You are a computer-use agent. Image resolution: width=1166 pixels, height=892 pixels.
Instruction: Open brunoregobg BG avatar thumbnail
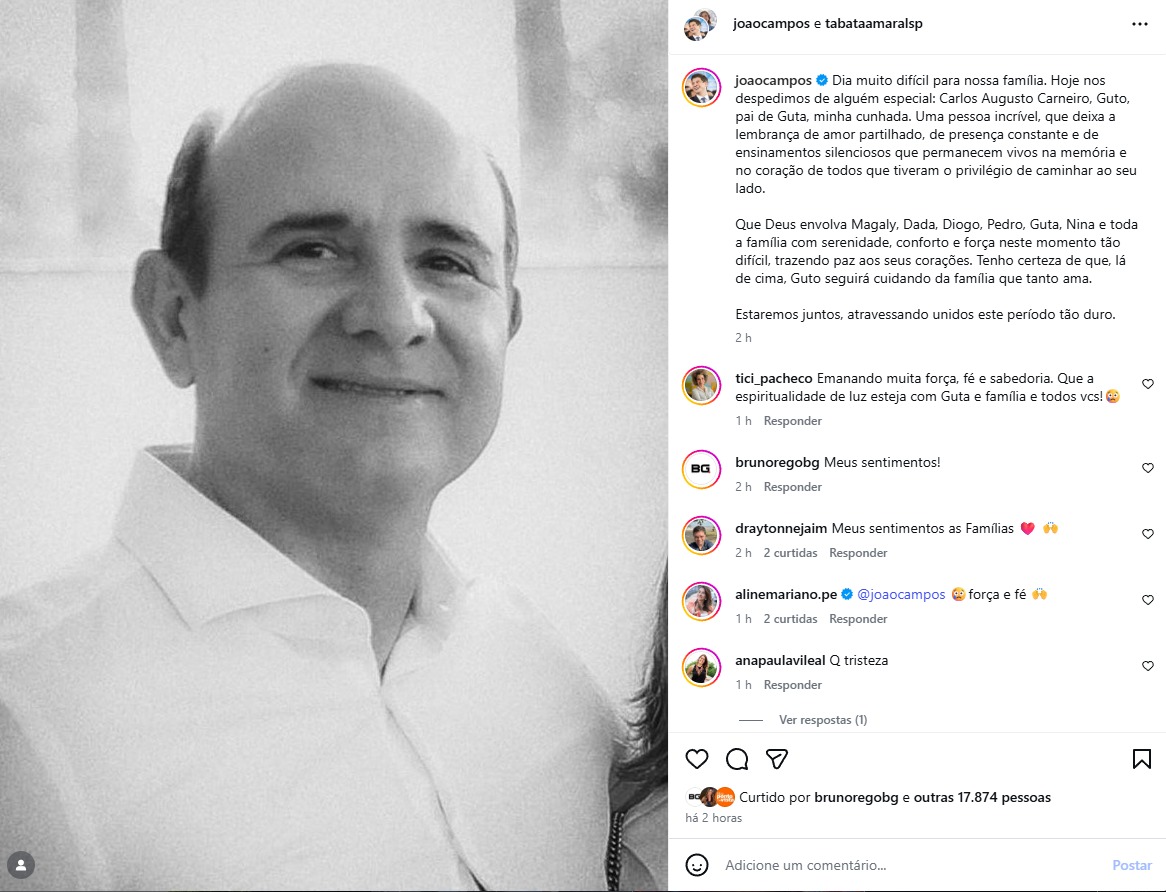pyautogui.click(x=701, y=469)
